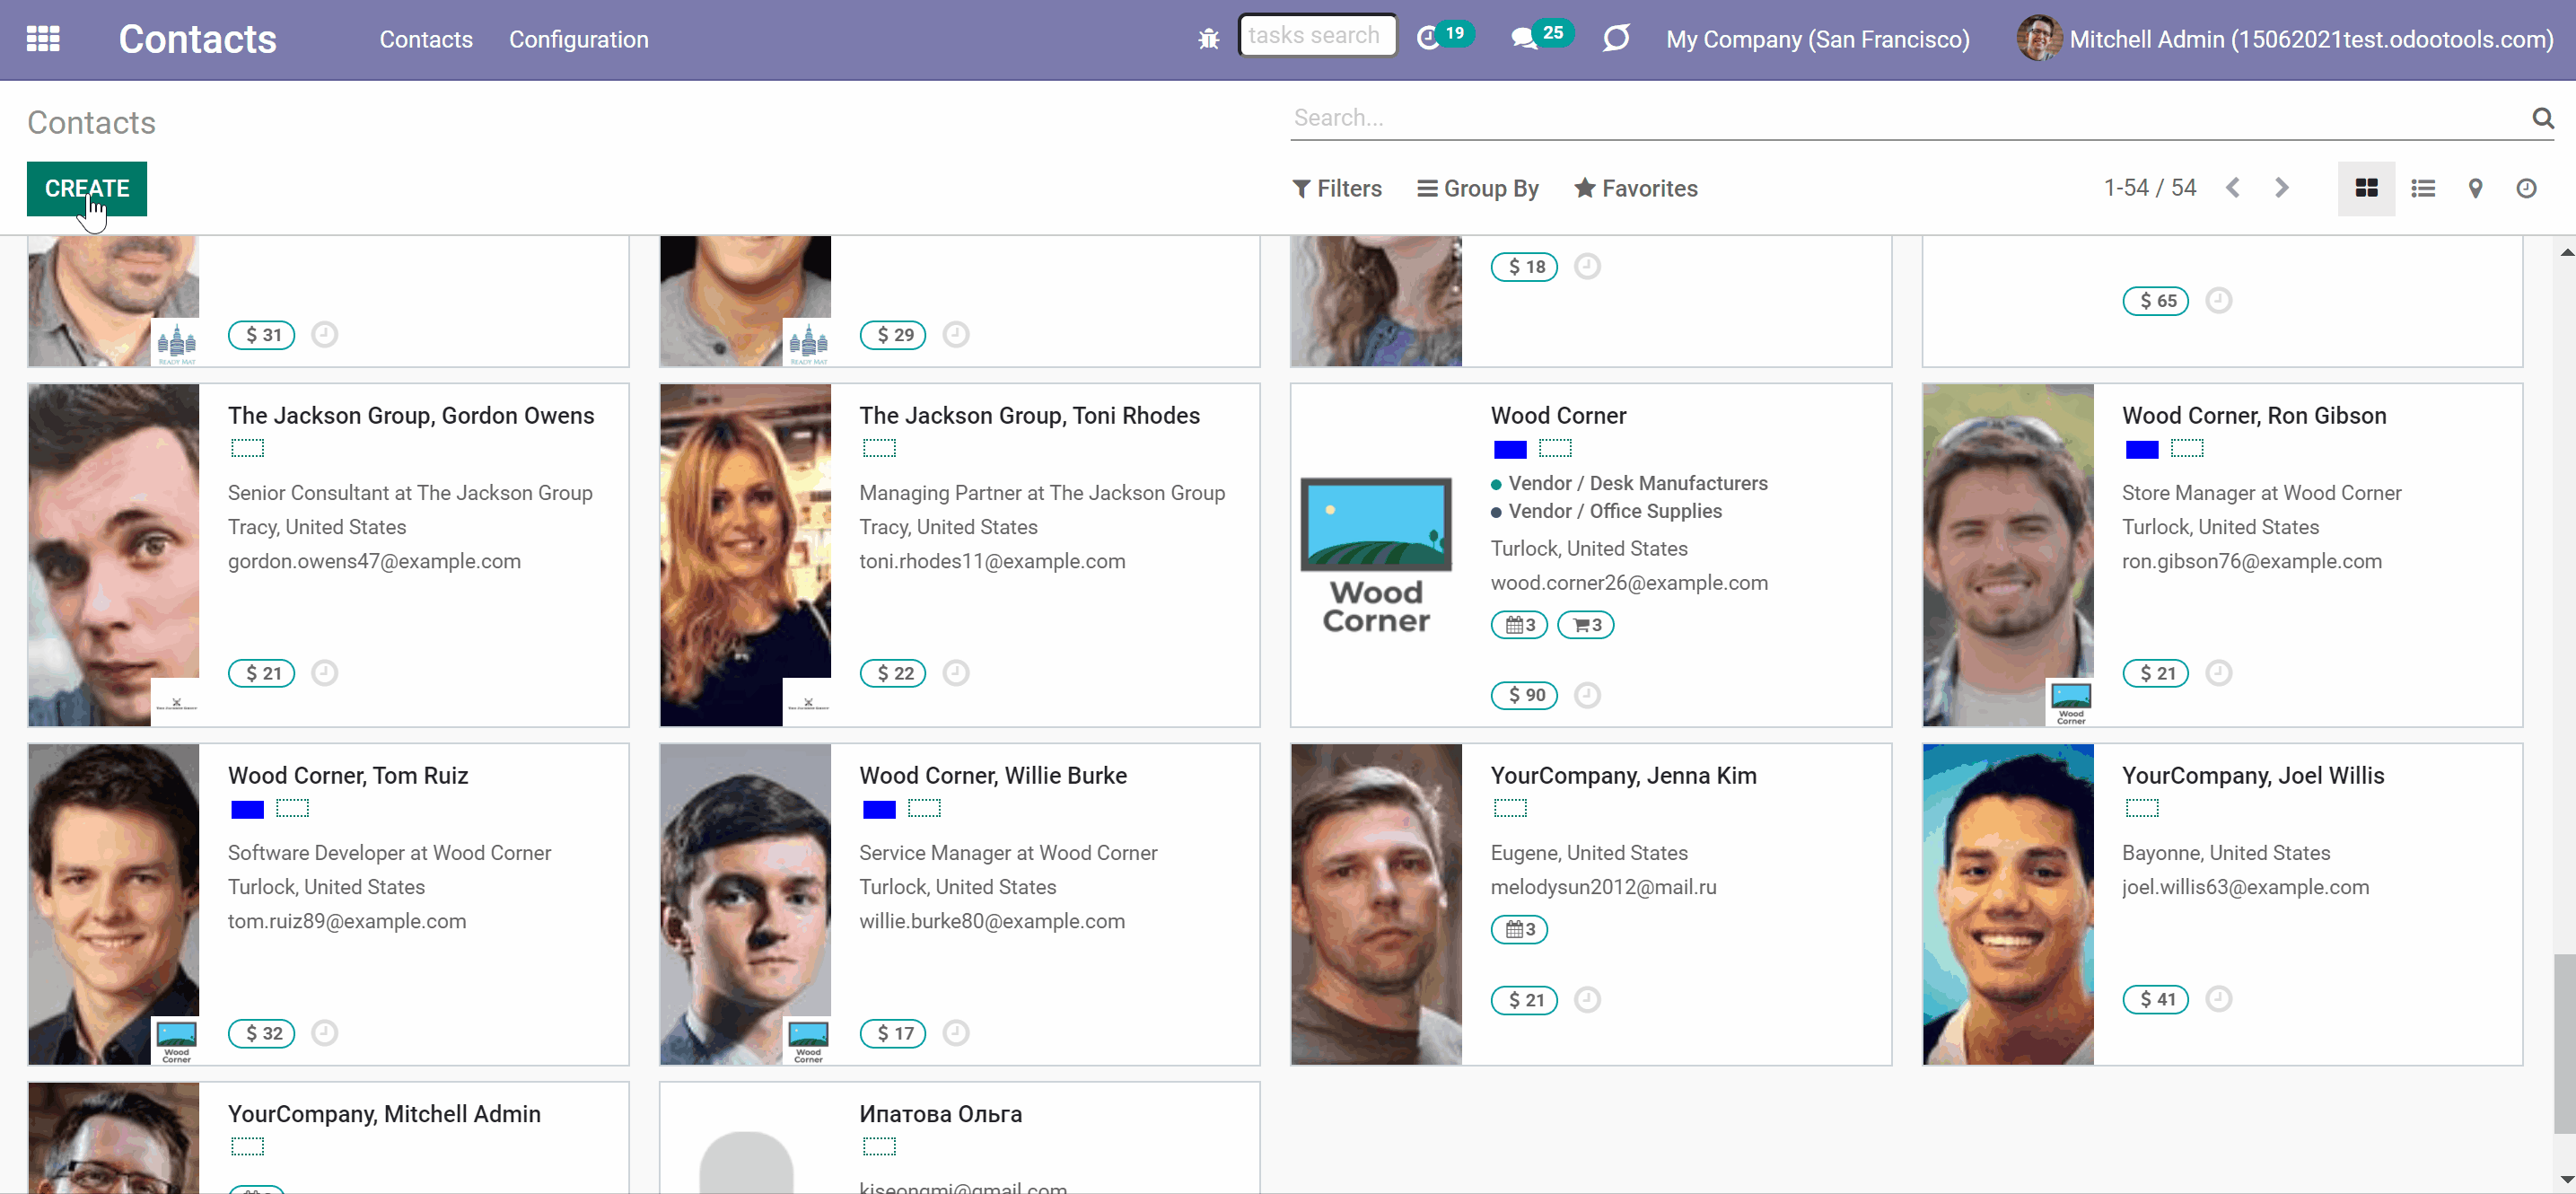Click the vertical scrollbar thumb
Image resolution: width=2576 pixels, height=1194 pixels.
(x=2565, y=1044)
